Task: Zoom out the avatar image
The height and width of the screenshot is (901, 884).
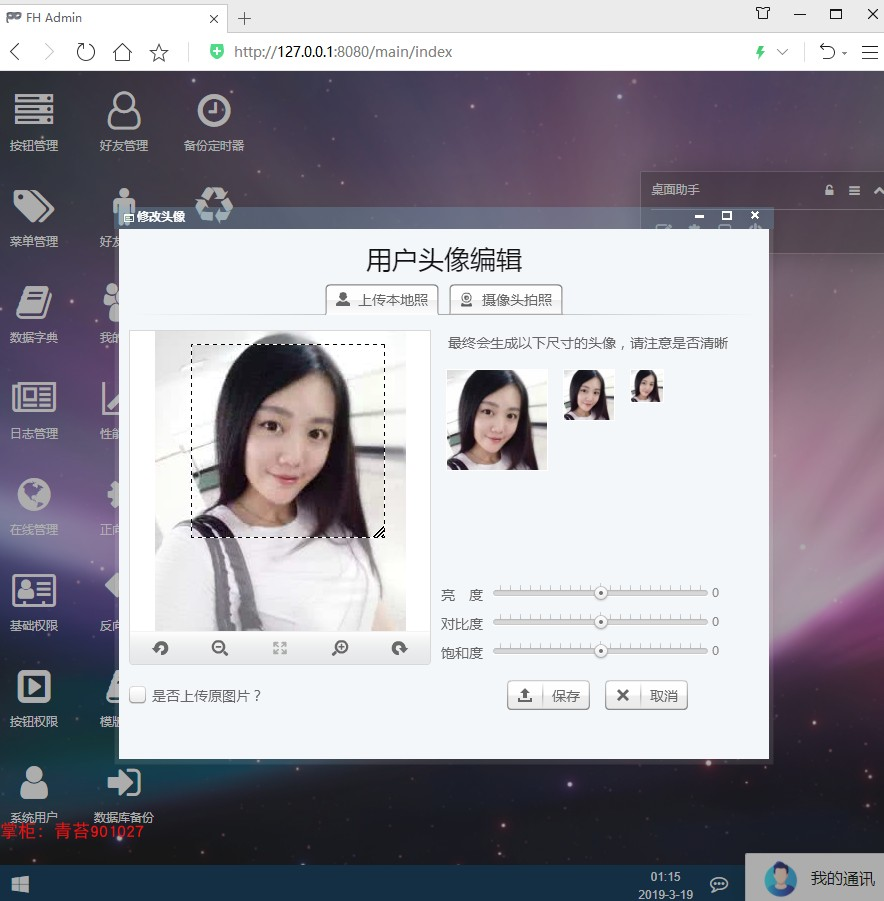Action: [220, 649]
